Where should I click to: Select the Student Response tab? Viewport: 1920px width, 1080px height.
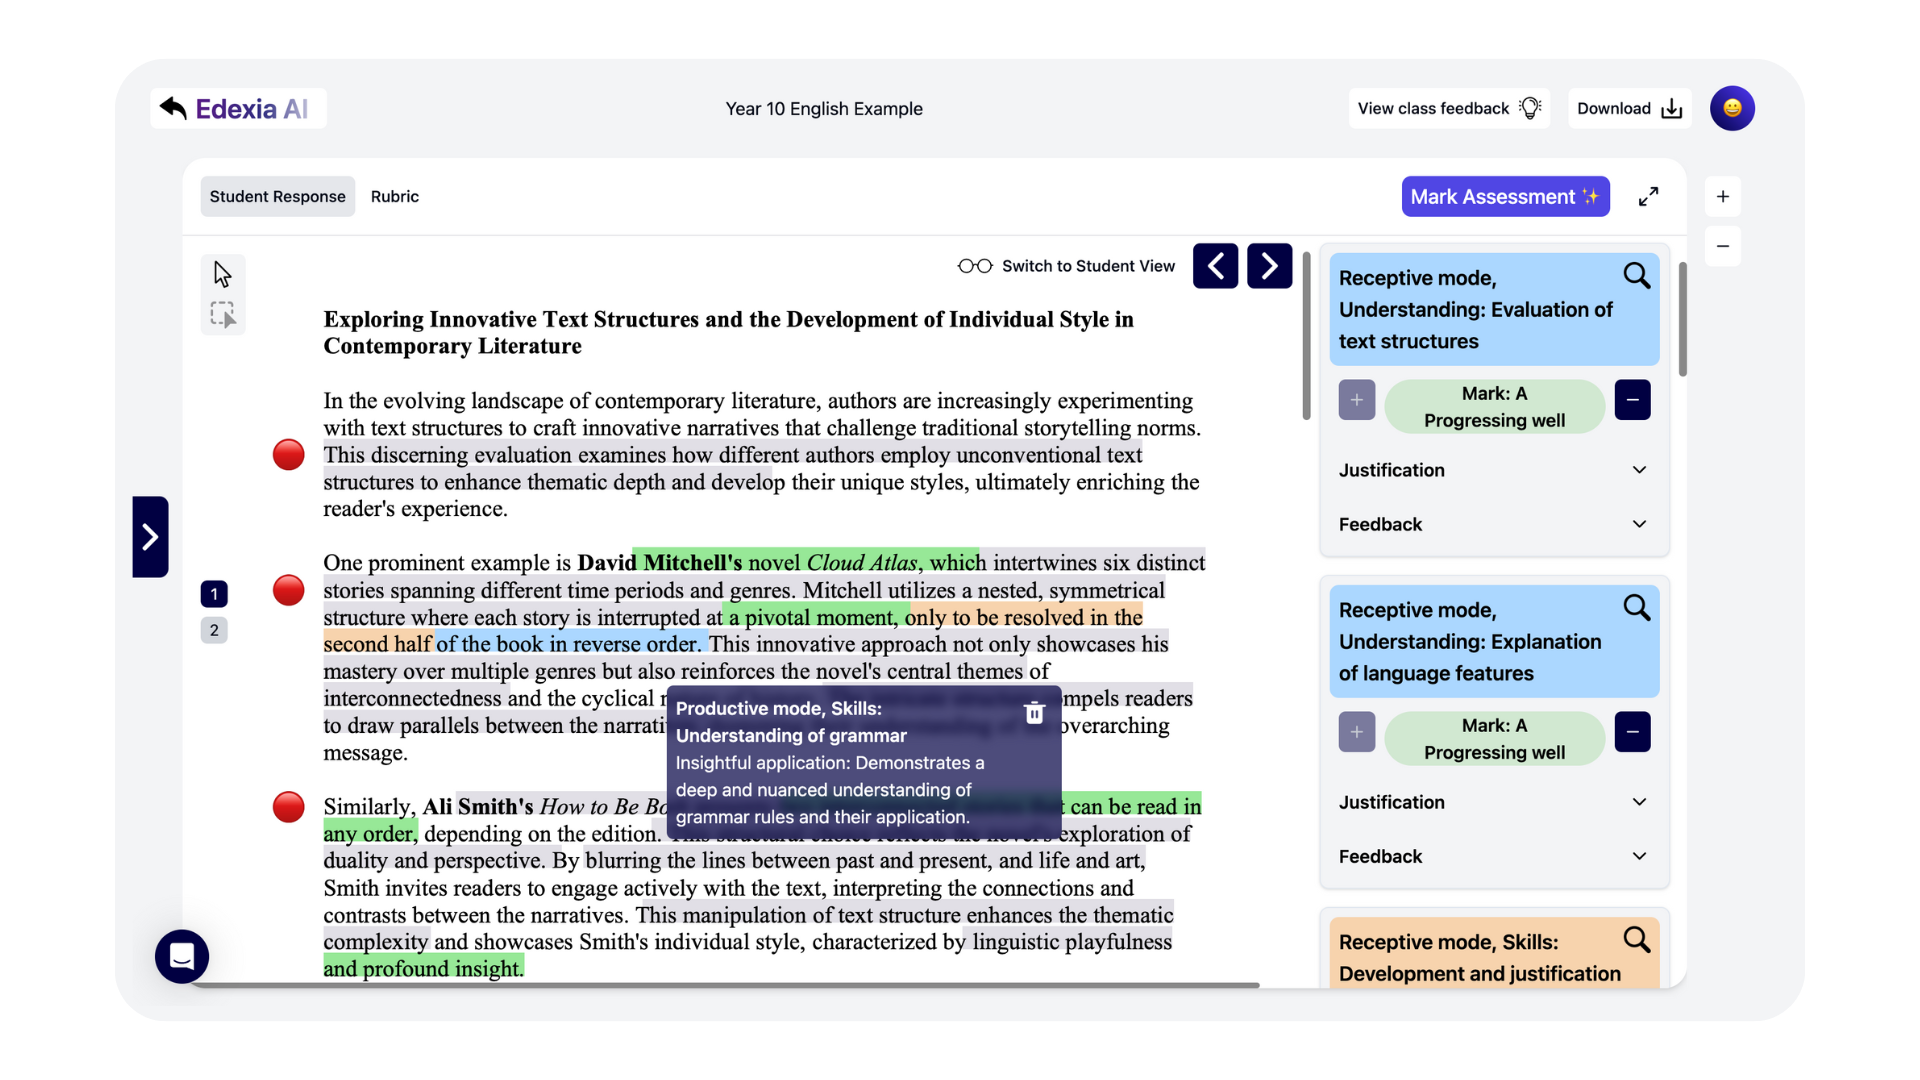pos(277,195)
